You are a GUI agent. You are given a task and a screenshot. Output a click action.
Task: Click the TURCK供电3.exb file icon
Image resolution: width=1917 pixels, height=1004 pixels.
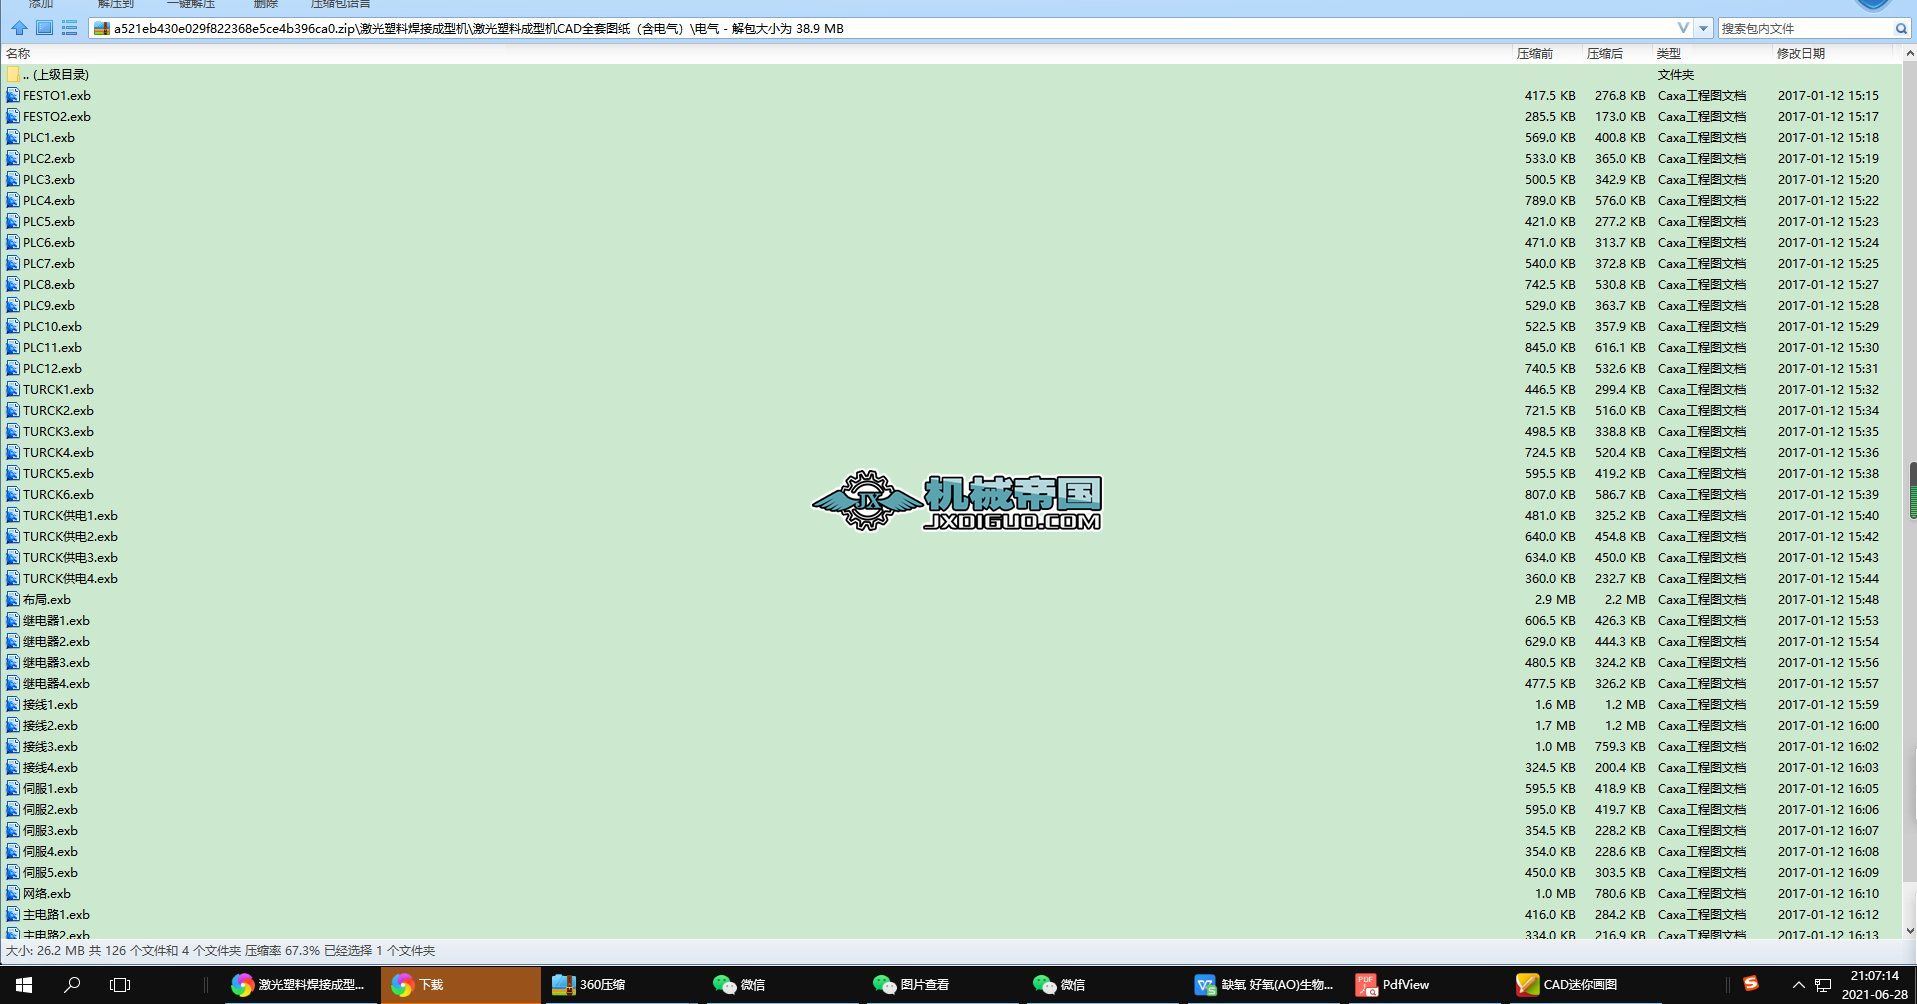click(x=13, y=558)
